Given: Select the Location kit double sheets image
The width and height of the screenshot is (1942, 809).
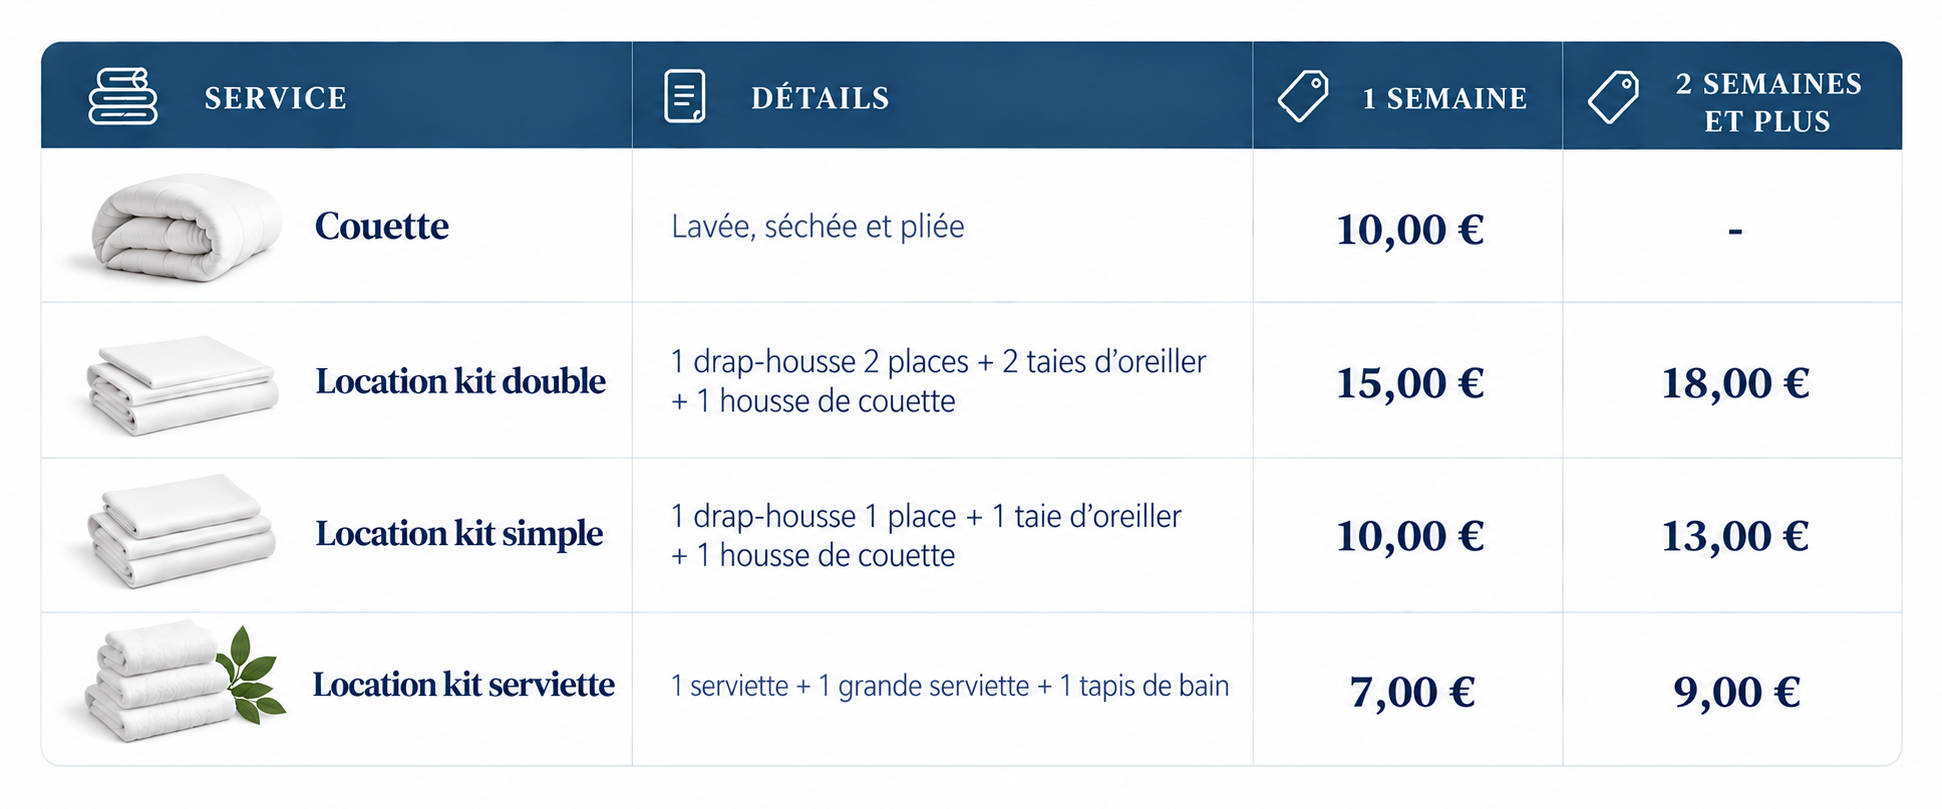Looking at the screenshot, I should 182,385.
